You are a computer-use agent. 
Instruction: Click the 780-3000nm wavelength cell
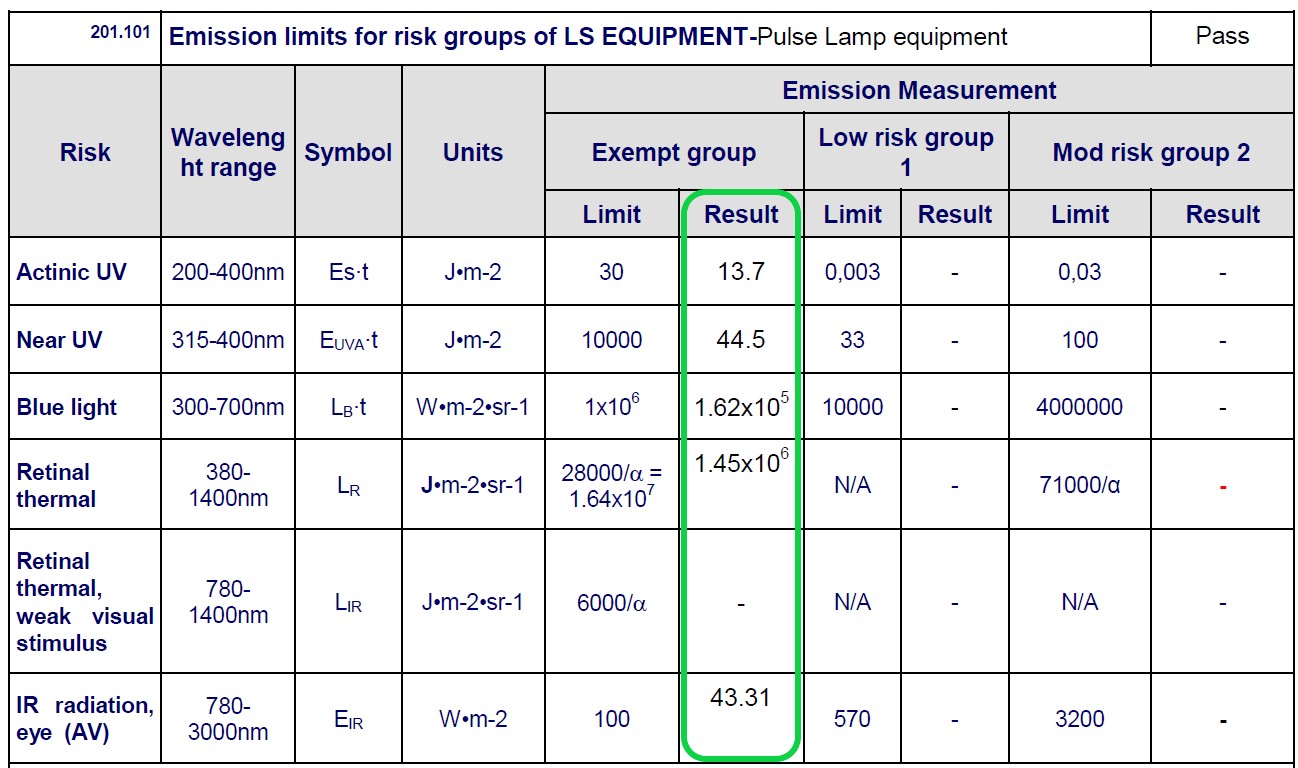point(228,719)
